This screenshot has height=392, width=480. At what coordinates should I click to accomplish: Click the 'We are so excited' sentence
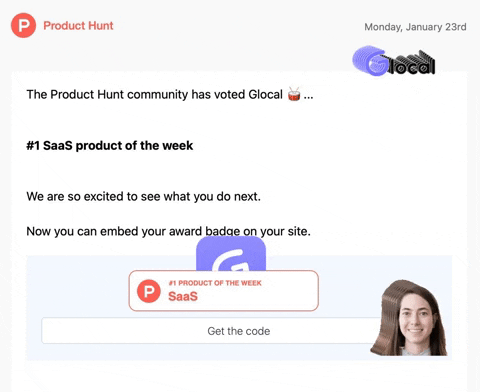[143, 197]
